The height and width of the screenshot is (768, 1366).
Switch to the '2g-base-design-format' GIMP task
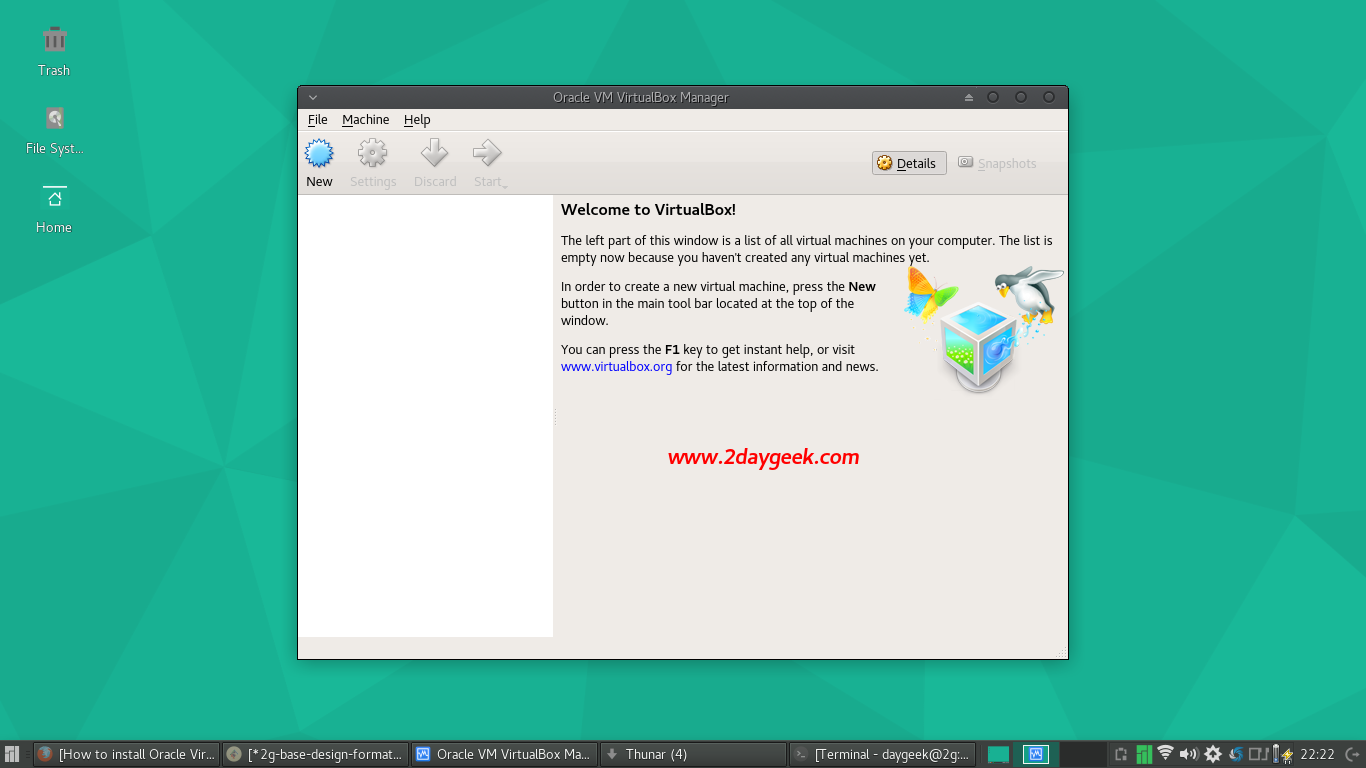pyautogui.click(x=315, y=754)
